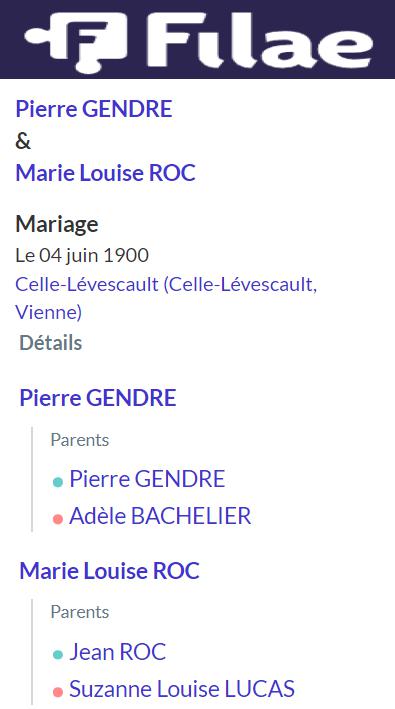Open the Jean ROC parent link
The image size is (395, 709).
coord(118,652)
